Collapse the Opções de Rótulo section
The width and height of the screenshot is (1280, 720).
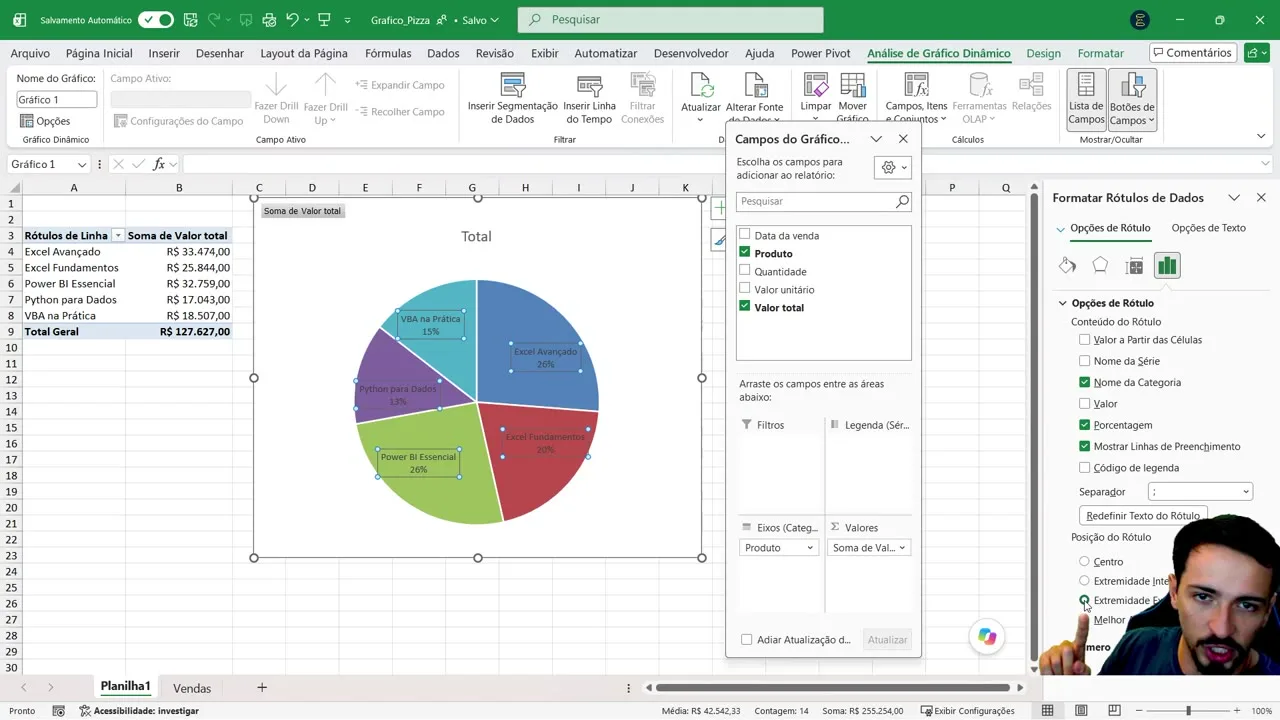click(x=1063, y=303)
